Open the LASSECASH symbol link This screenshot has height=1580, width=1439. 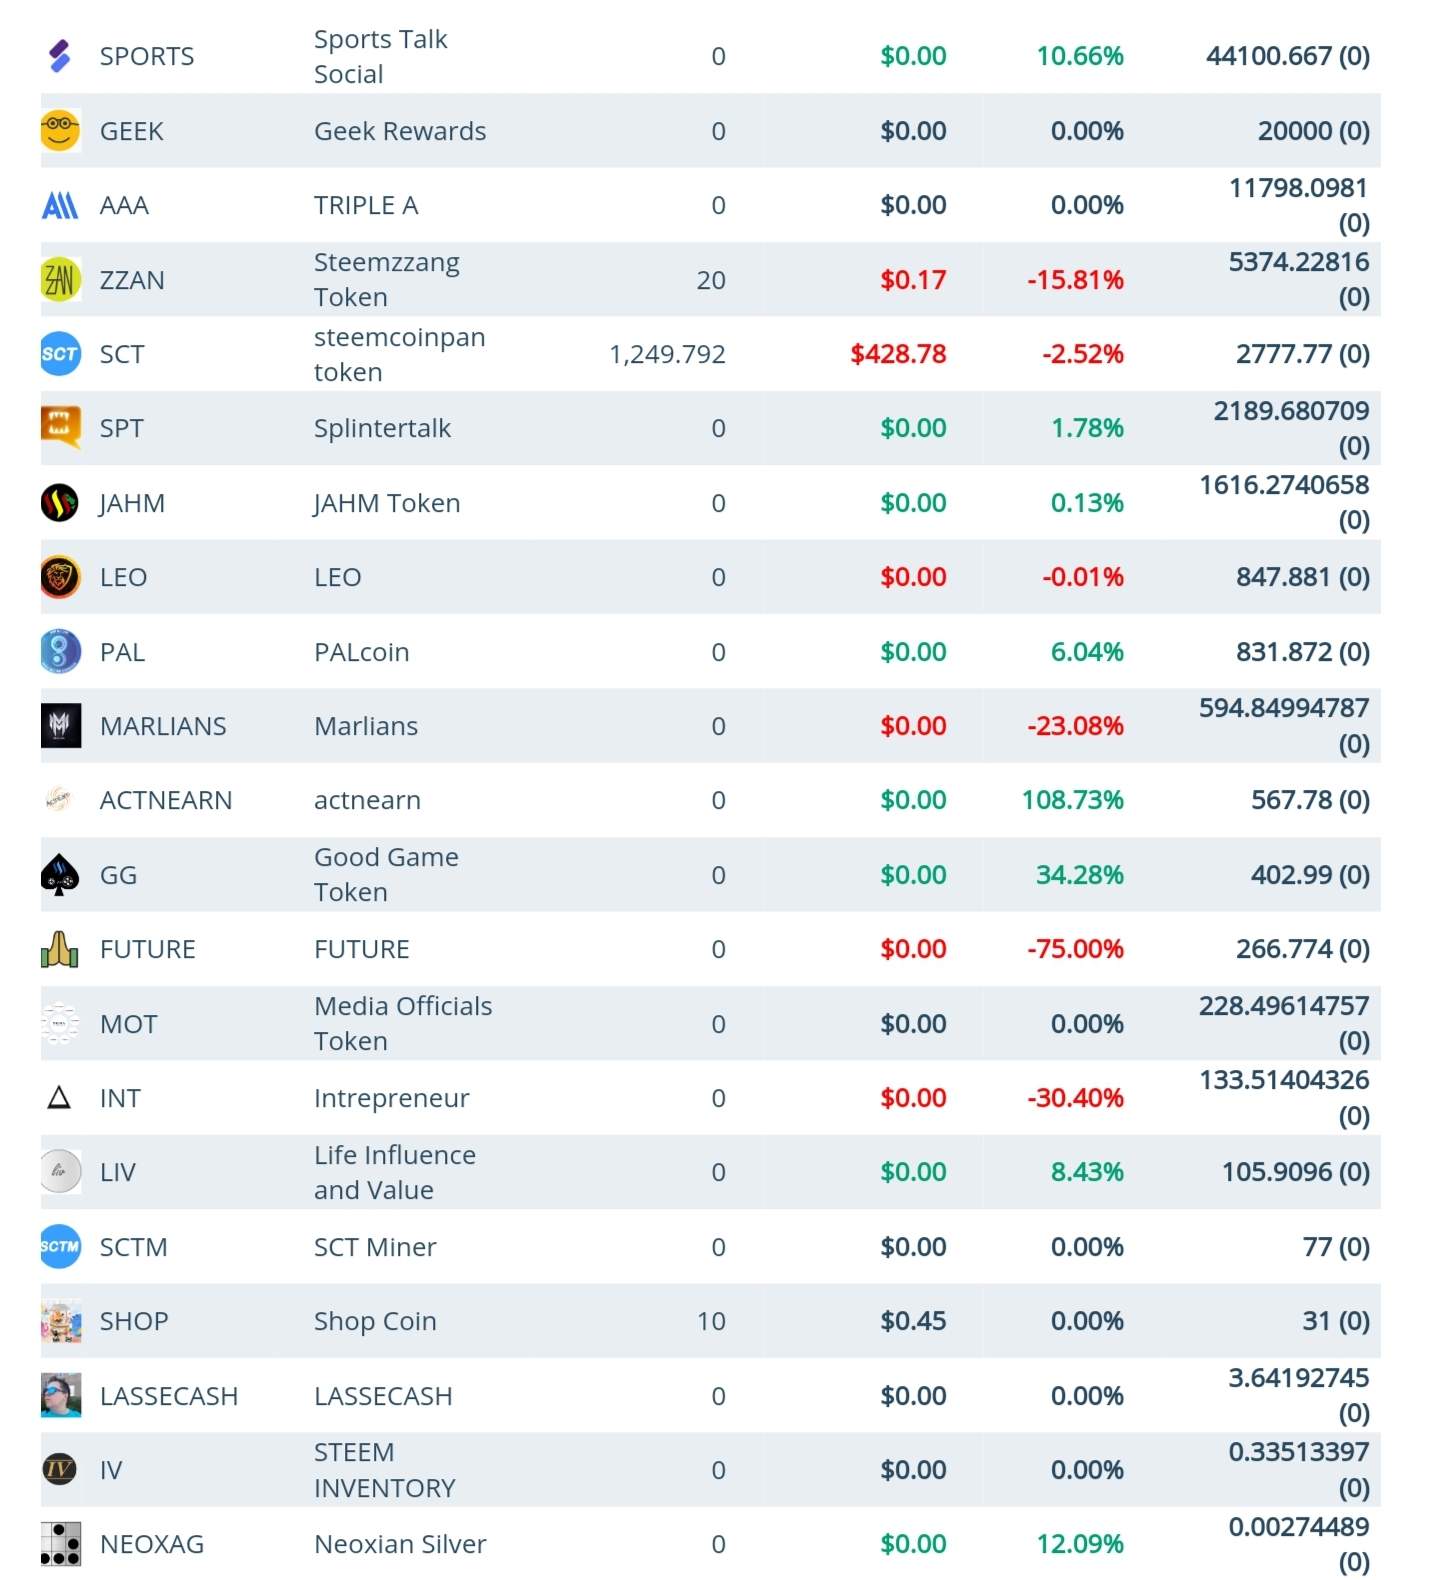click(169, 1396)
